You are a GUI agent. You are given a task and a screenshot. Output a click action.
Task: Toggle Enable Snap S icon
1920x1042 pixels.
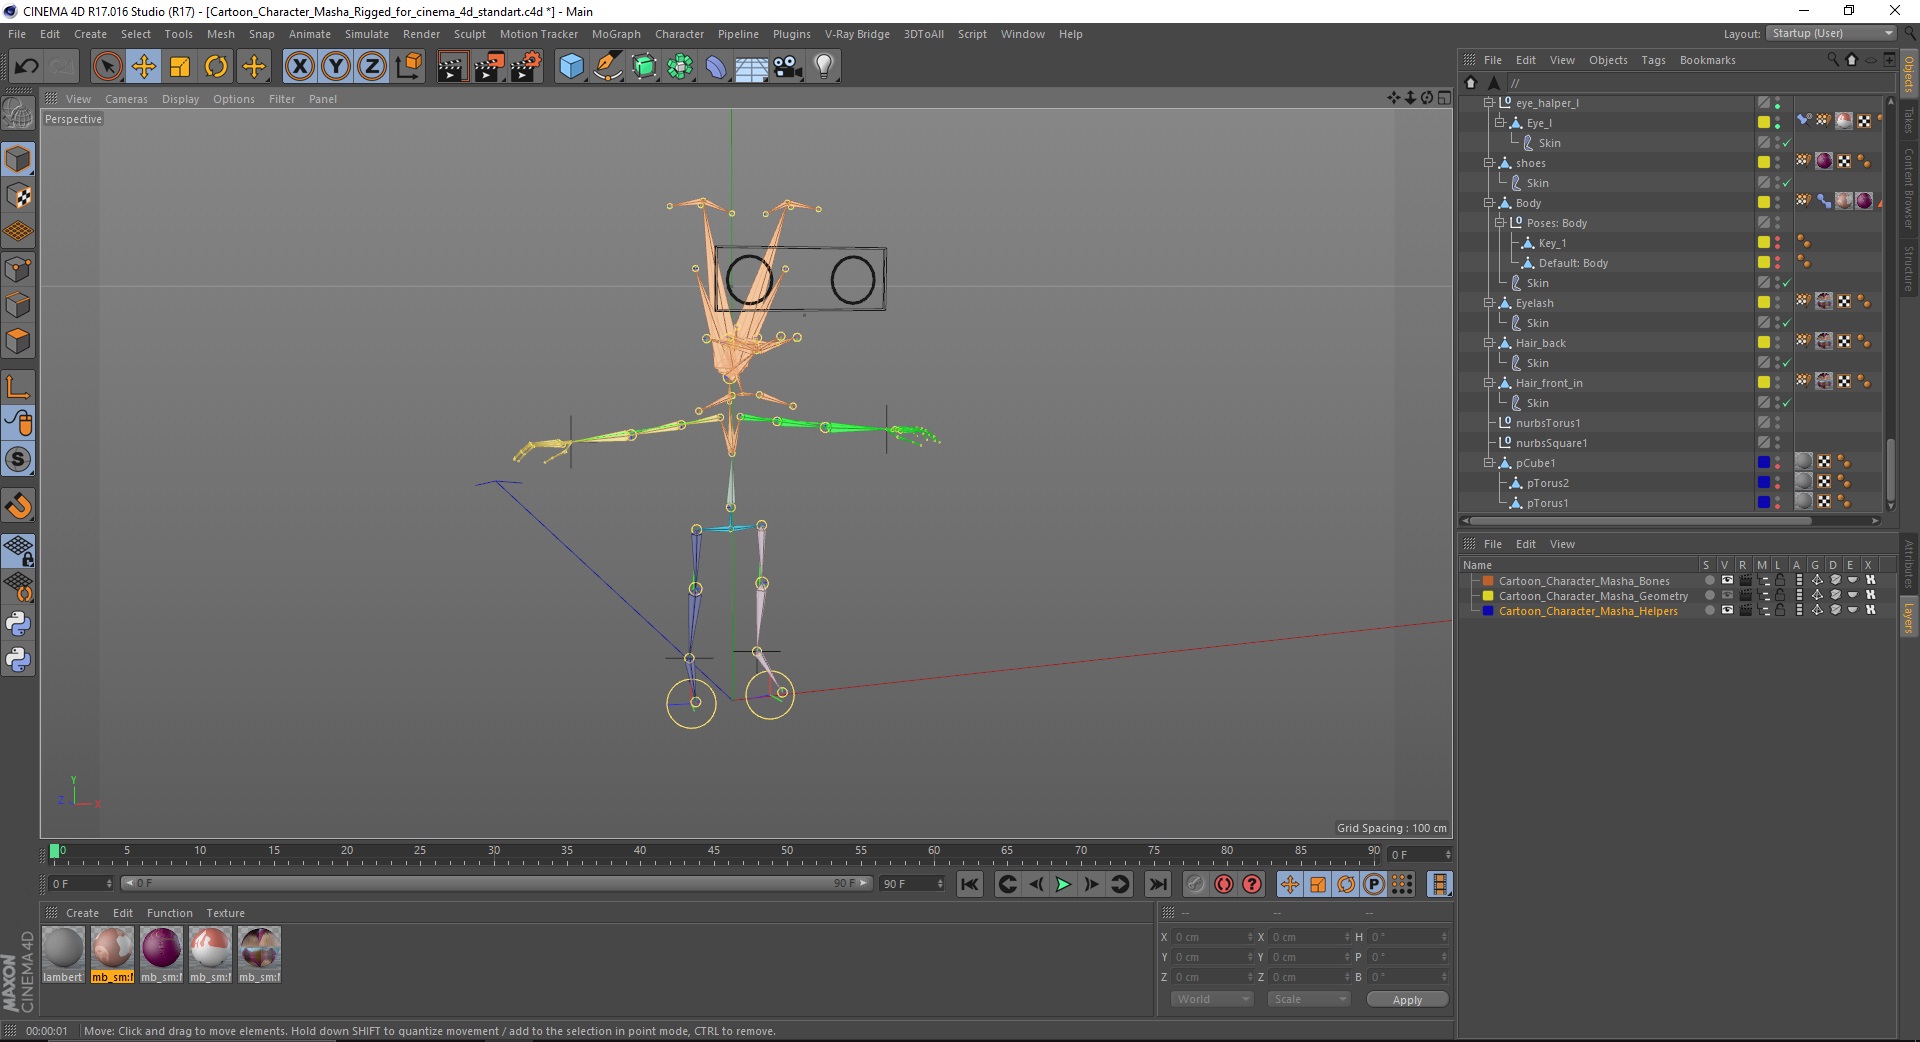coord(18,460)
